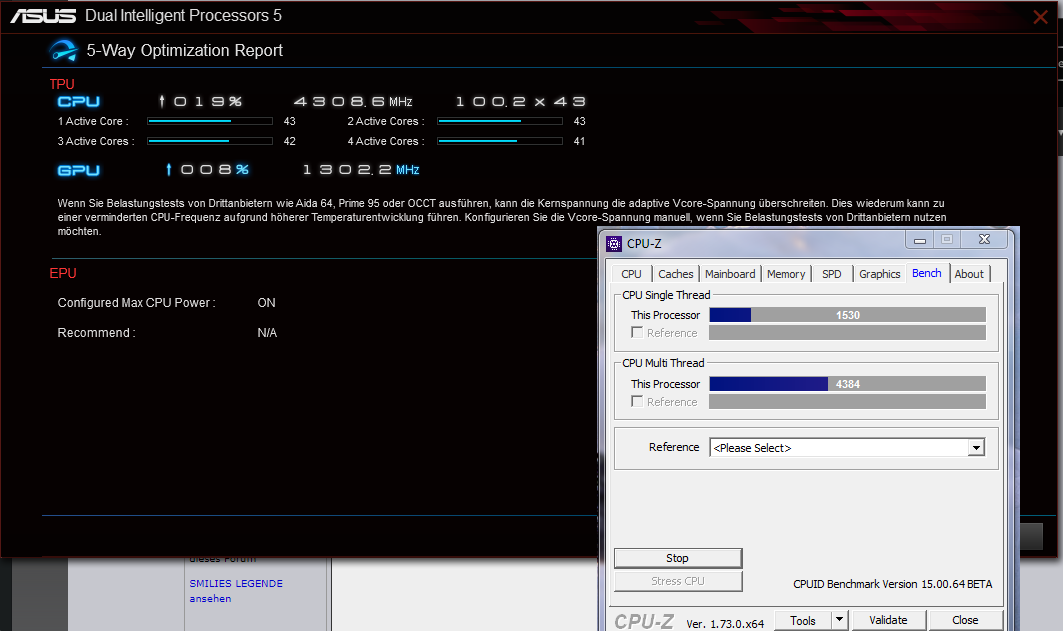Click the 5-Way Optimization Report icon
Screen dimensions: 1063x631
[63, 51]
